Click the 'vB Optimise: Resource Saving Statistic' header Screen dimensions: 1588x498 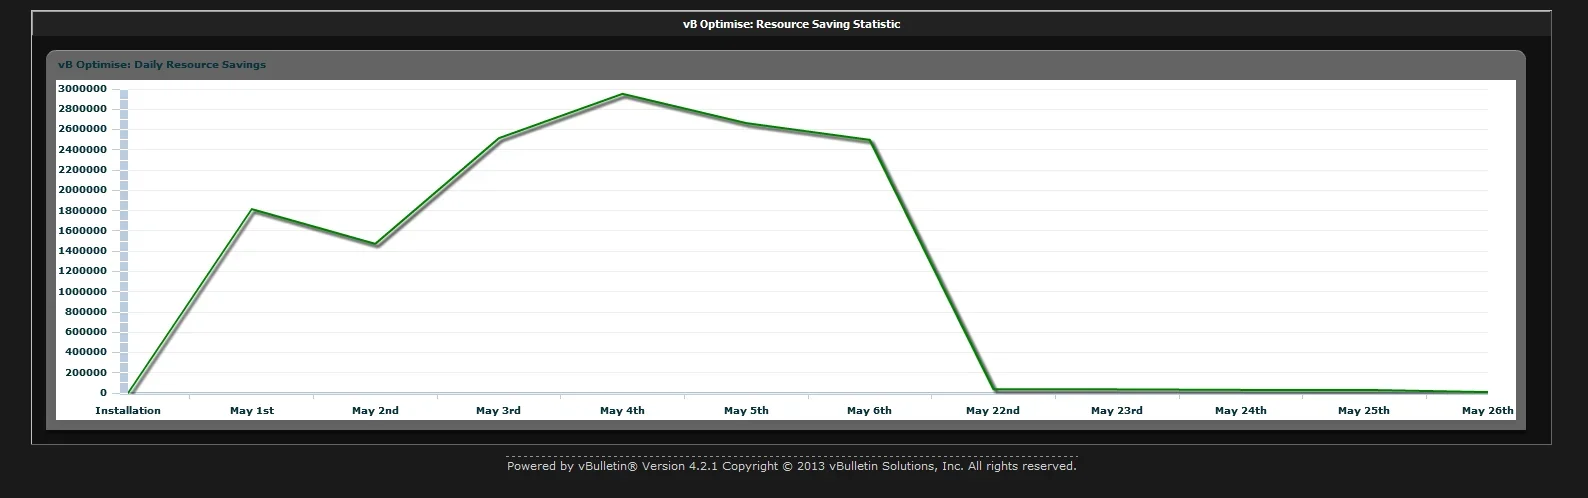click(791, 24)
